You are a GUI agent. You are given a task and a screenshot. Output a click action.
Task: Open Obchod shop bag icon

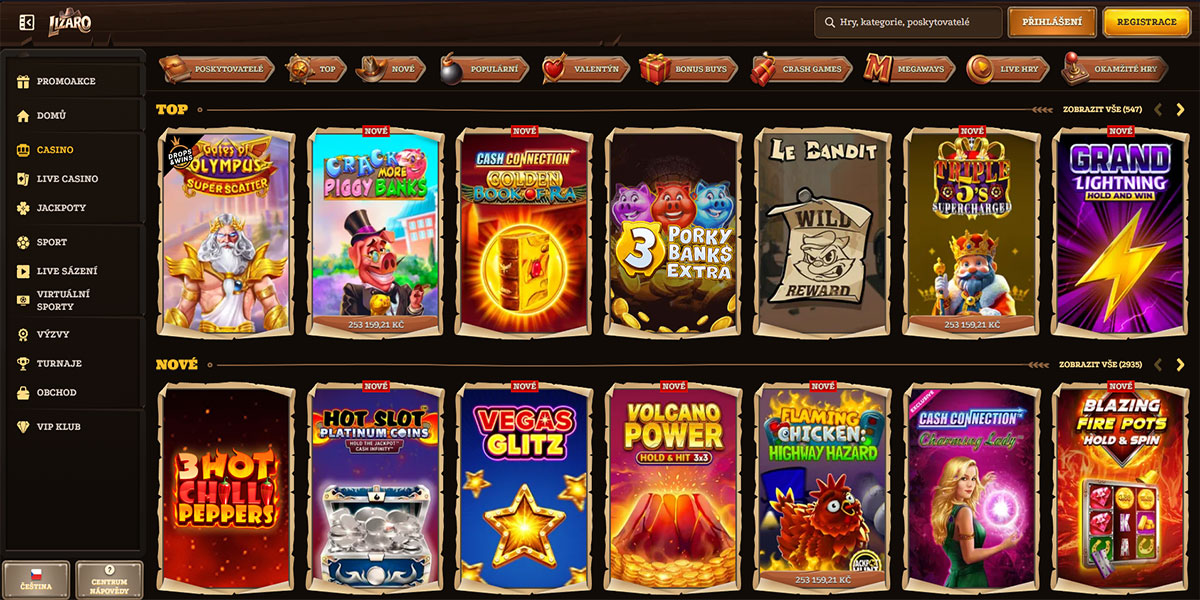tap(23, 393)
